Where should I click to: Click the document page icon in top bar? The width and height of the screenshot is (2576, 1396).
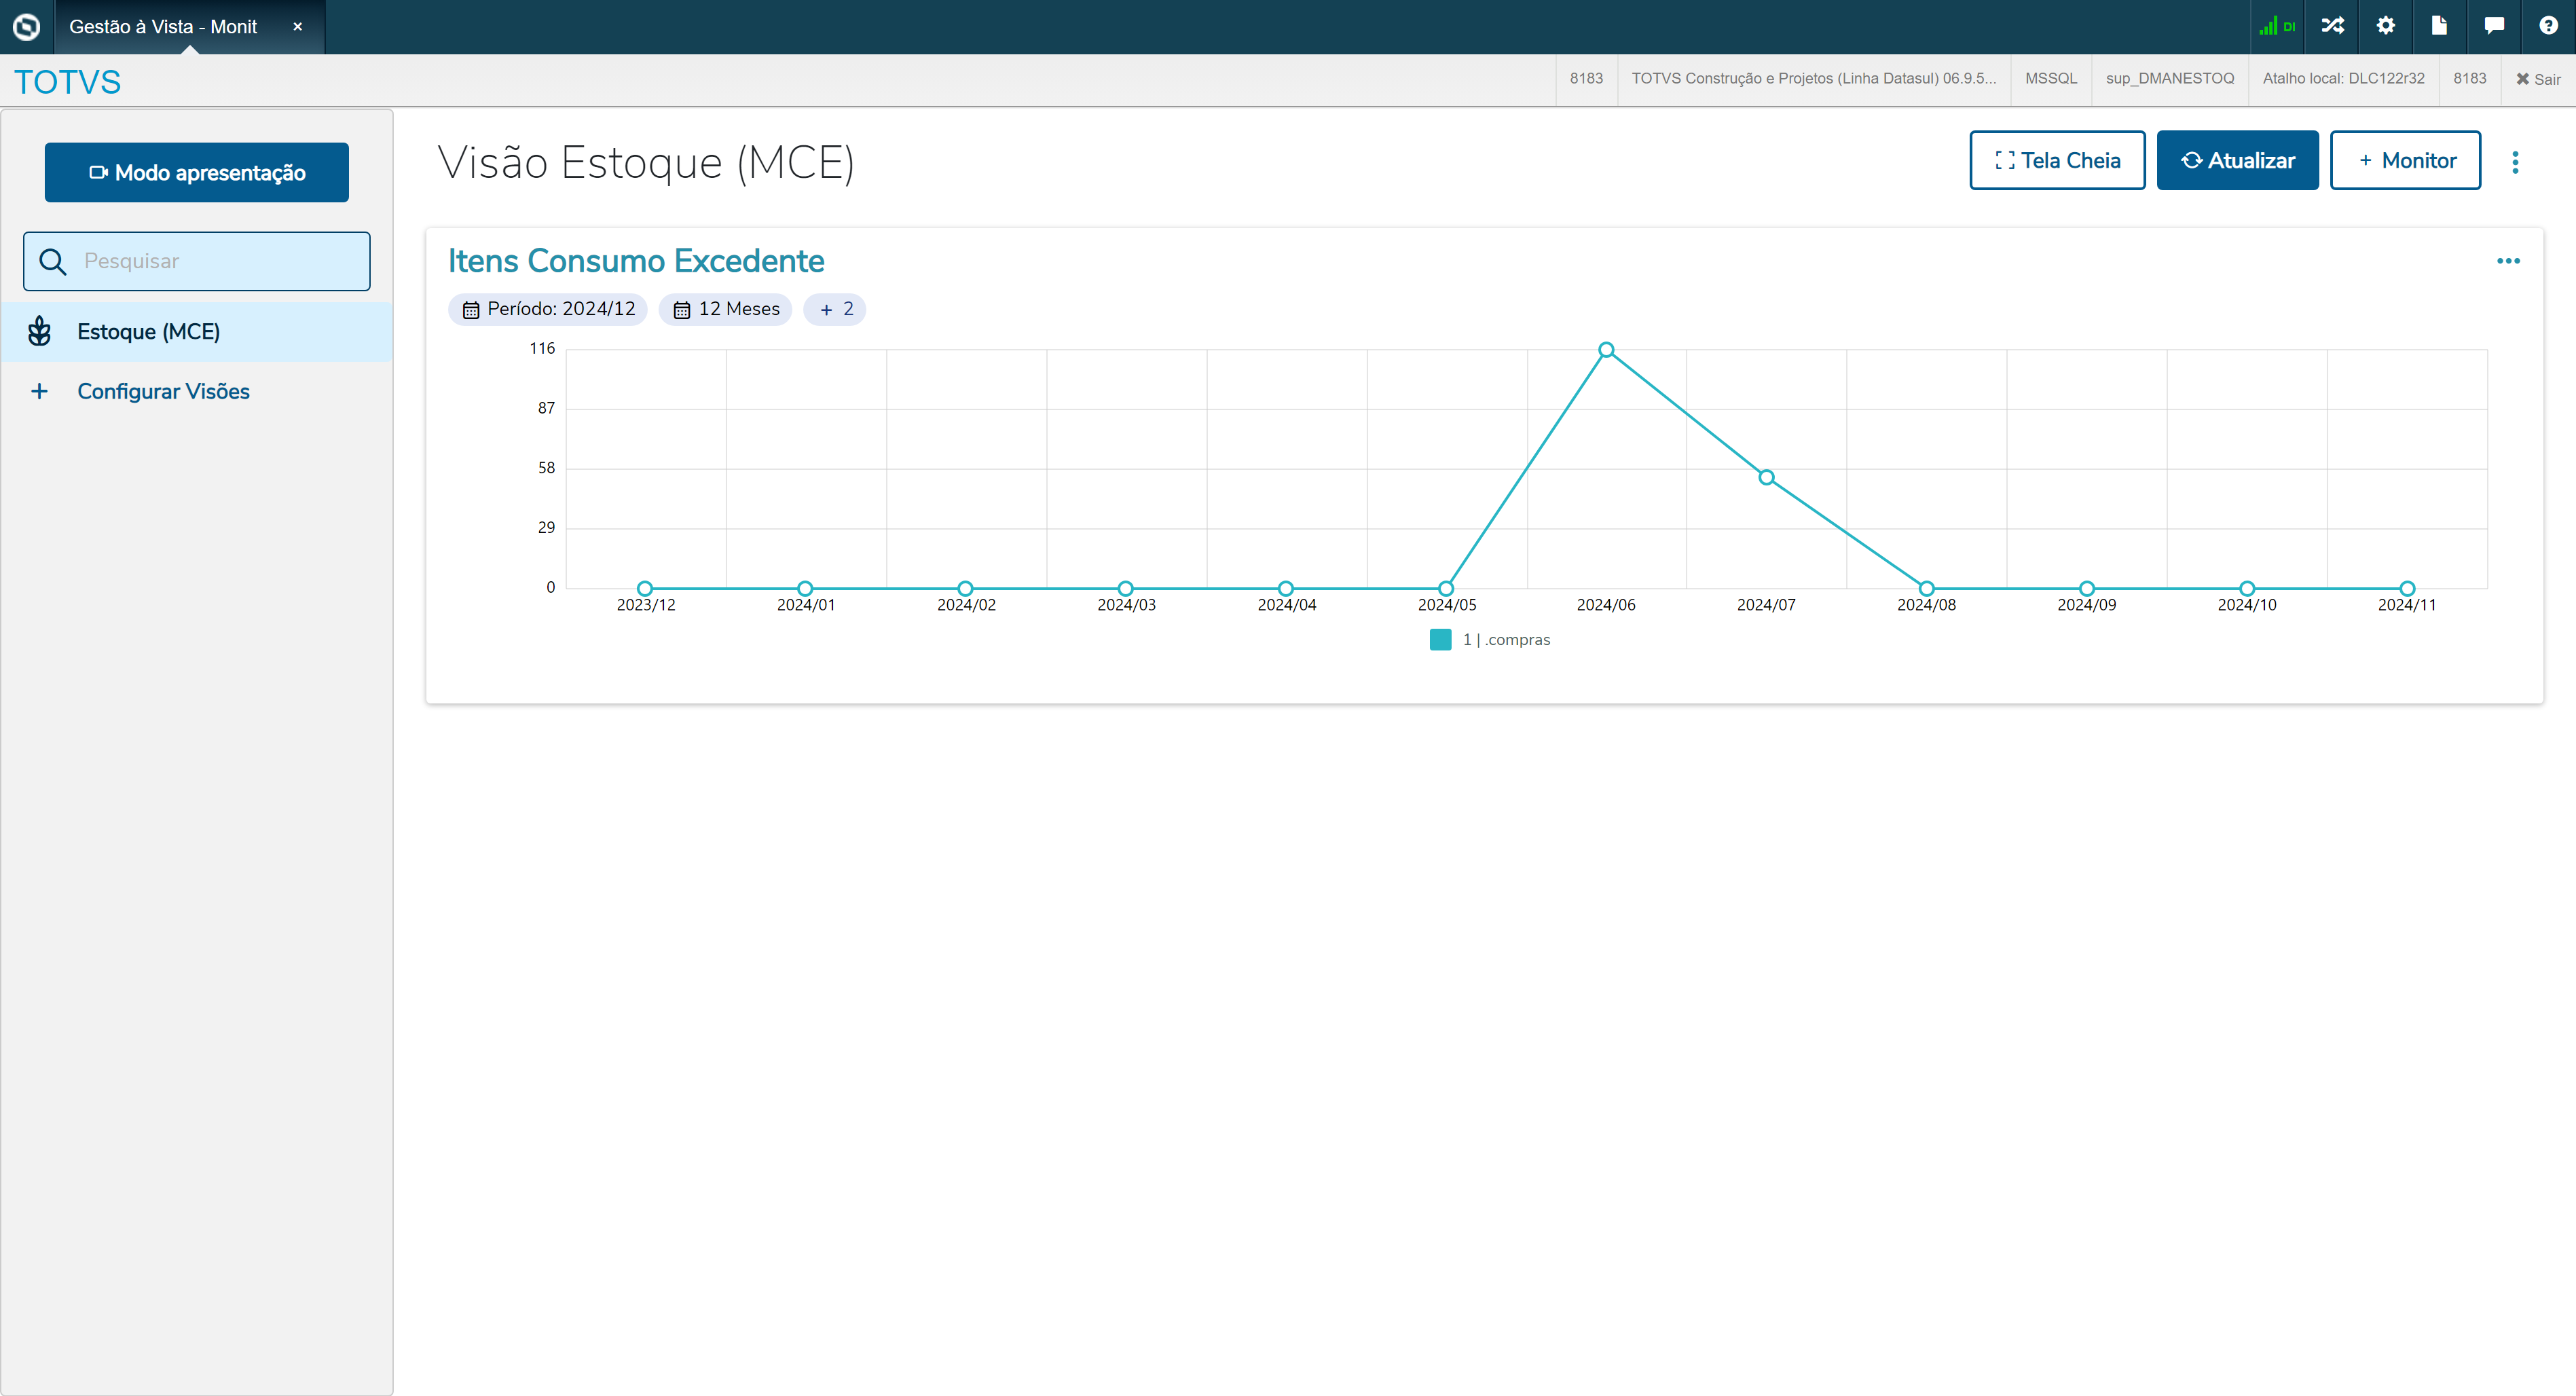point(2439,26)
